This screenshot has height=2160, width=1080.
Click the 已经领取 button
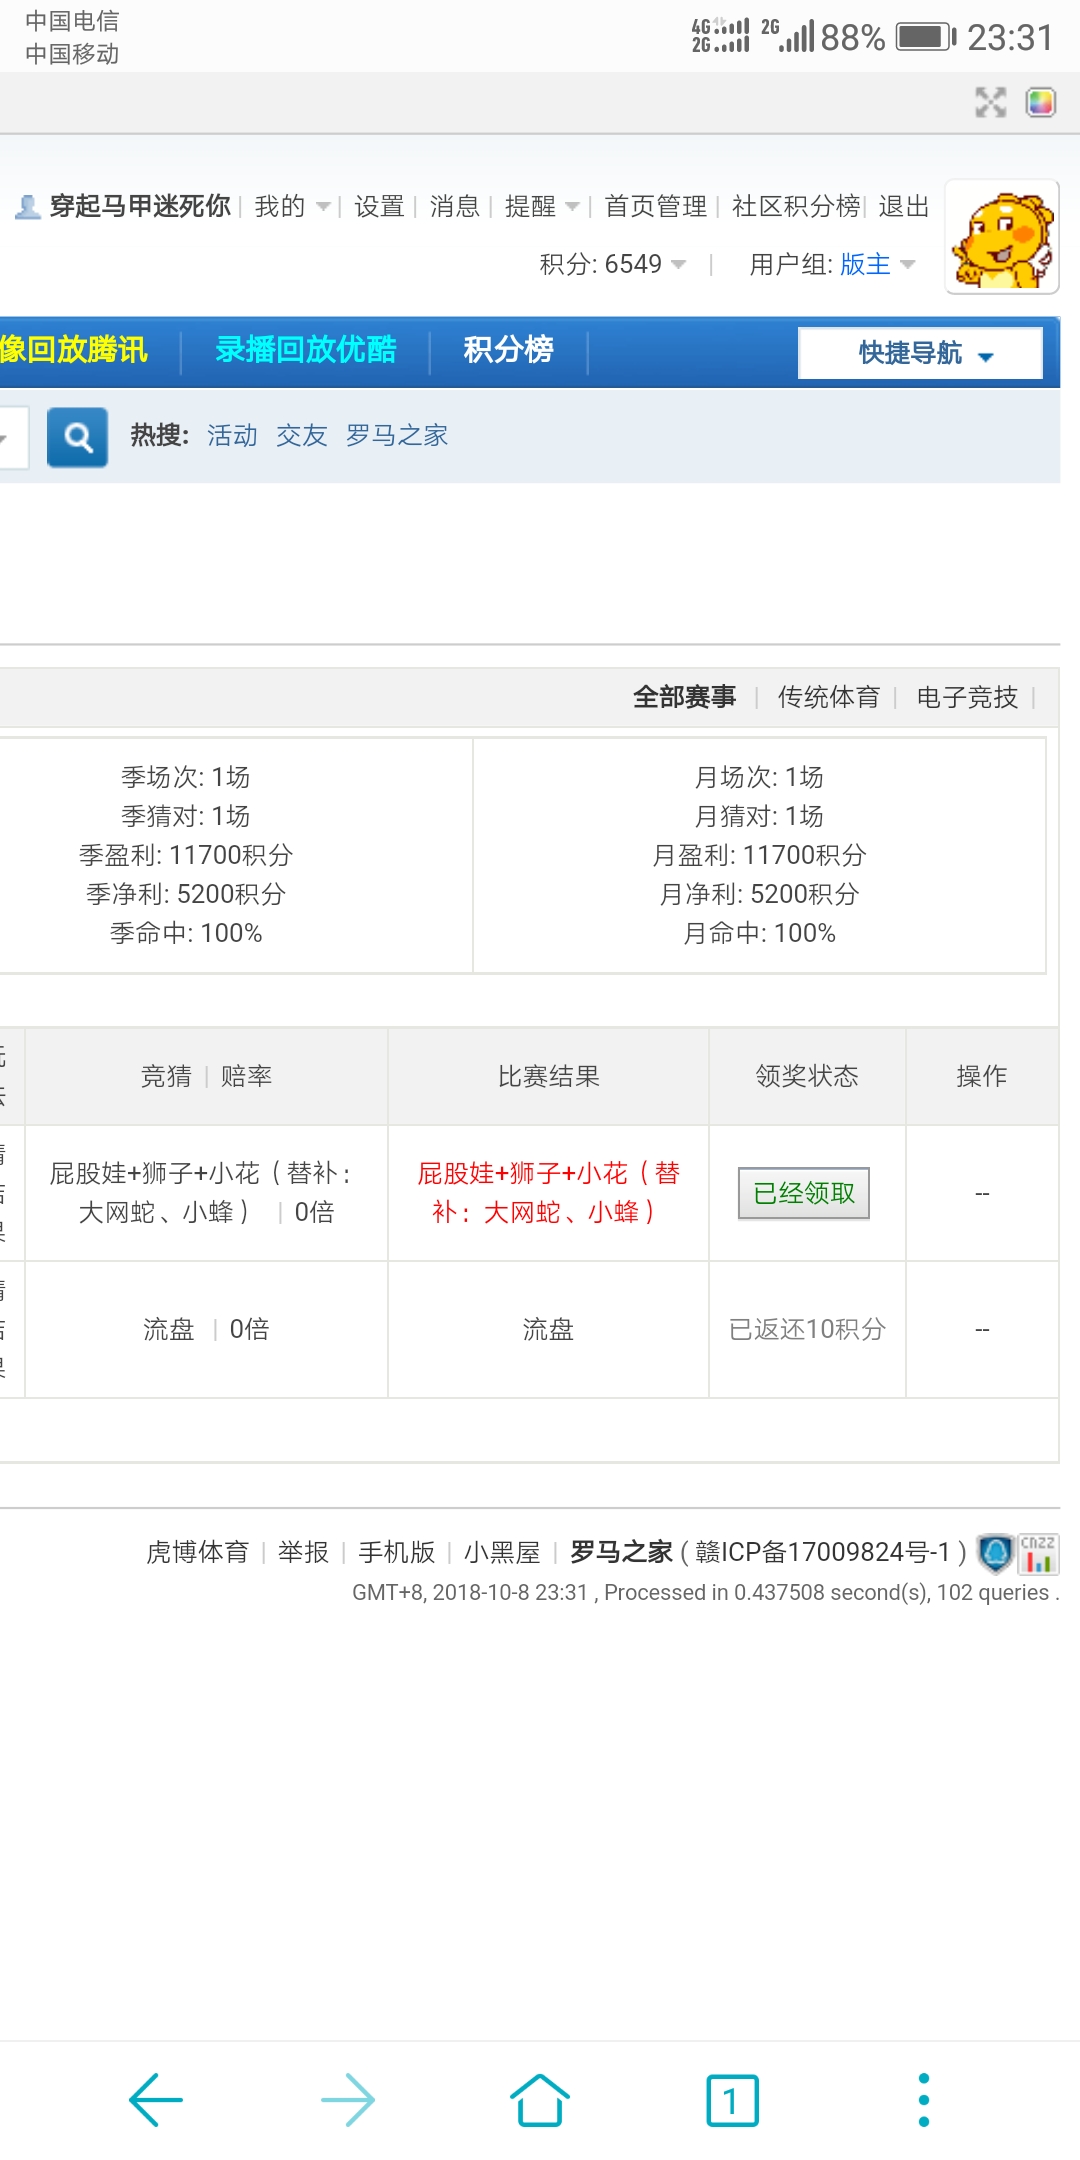click(804, 1193)
